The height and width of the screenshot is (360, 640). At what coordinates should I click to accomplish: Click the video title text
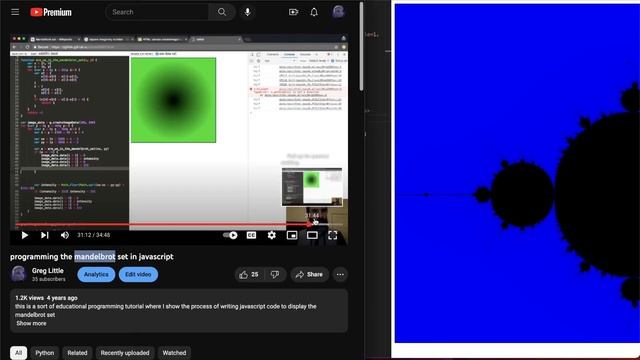[x=92, y=256]
